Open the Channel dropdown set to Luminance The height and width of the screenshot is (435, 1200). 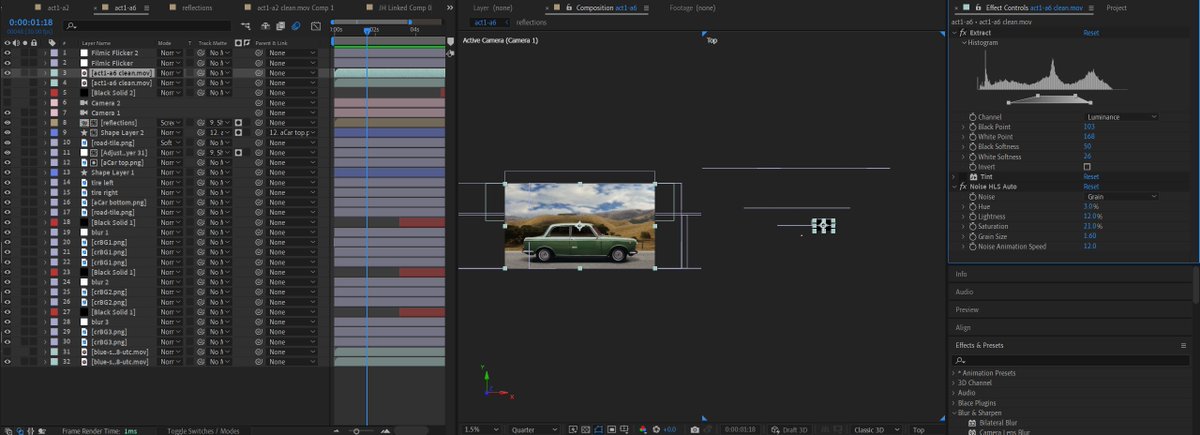click(x=1120, y=117)
